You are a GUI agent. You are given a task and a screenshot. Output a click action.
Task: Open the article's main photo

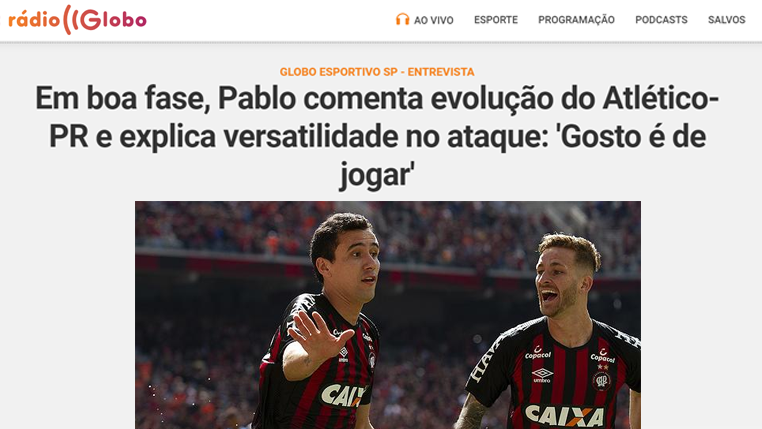click(388, 315)
